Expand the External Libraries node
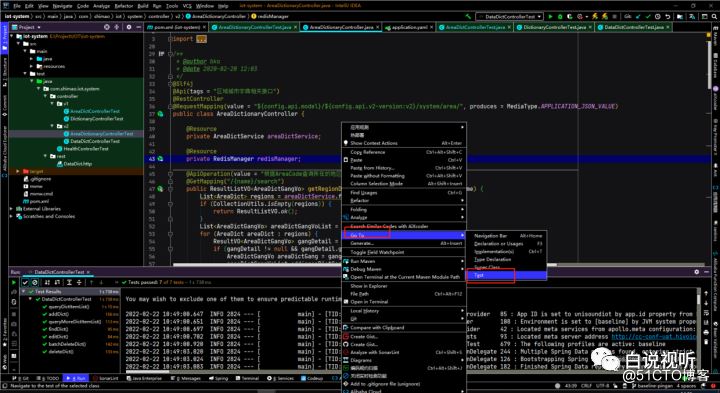720x393 pixels. tap(12, 209)
